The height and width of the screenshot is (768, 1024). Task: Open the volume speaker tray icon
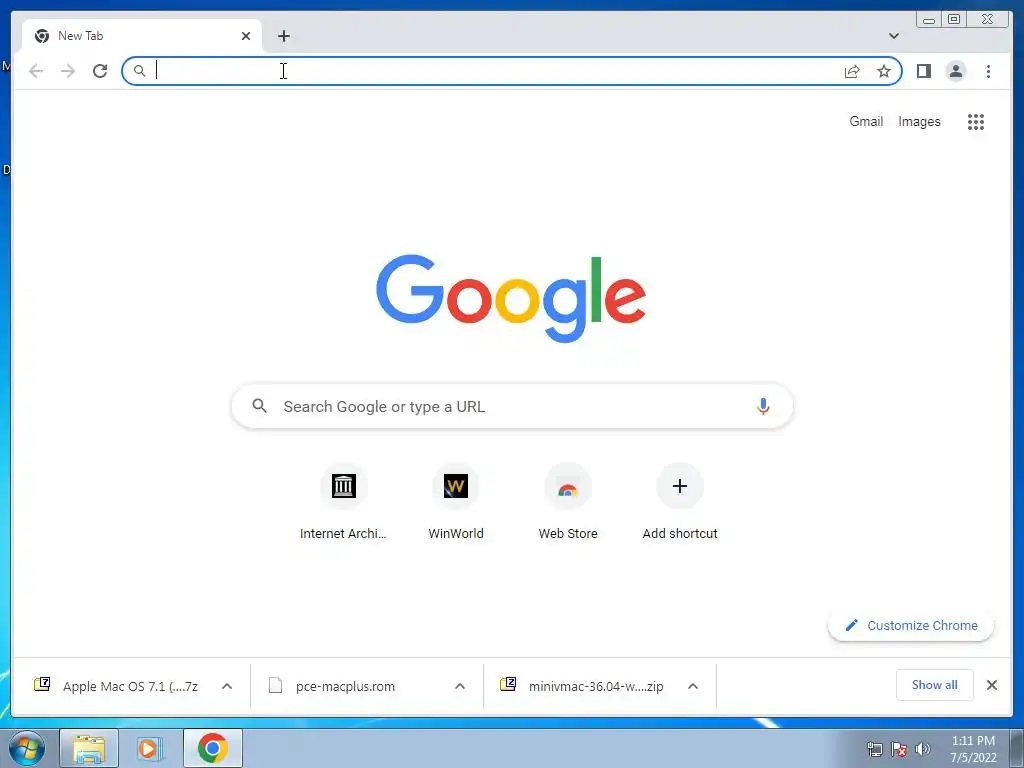[x=923, y=748]
